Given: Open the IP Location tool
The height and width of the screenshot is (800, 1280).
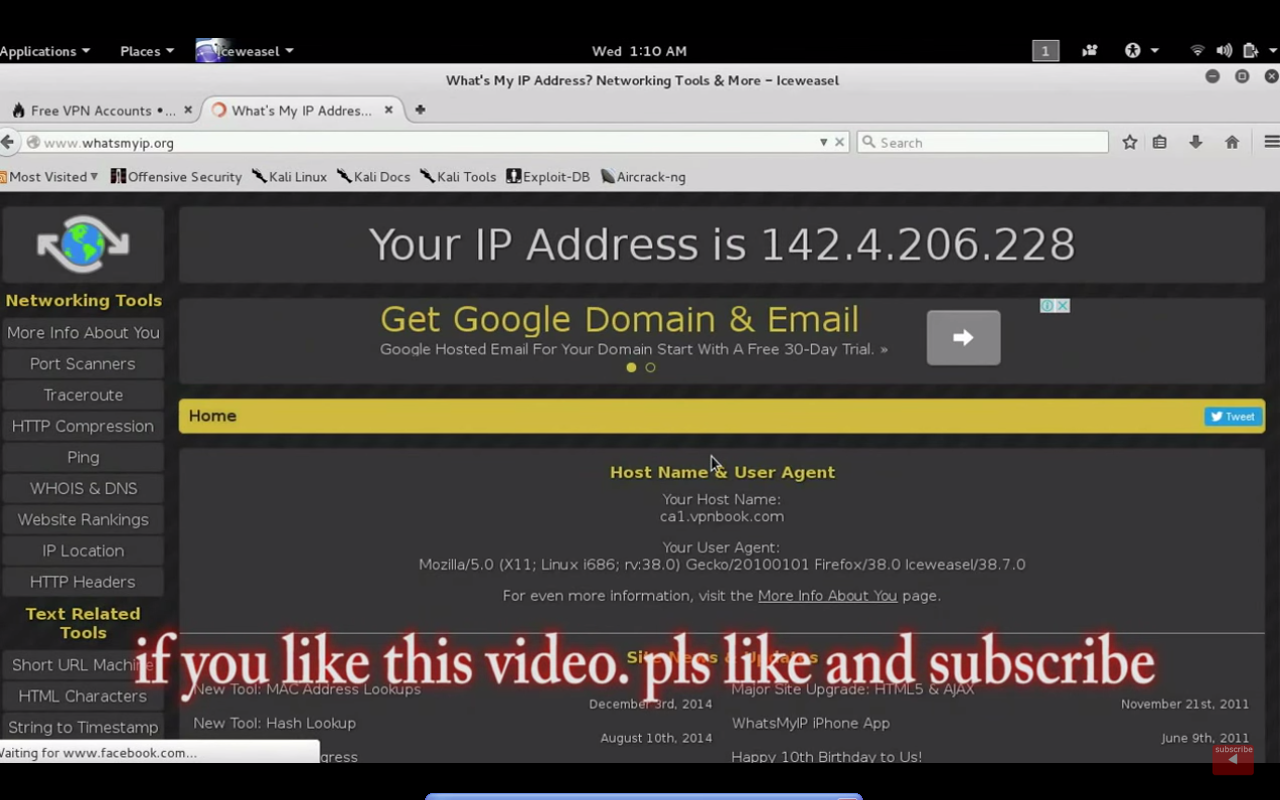Looking at the screenshot, I should [x=83, y=551].
